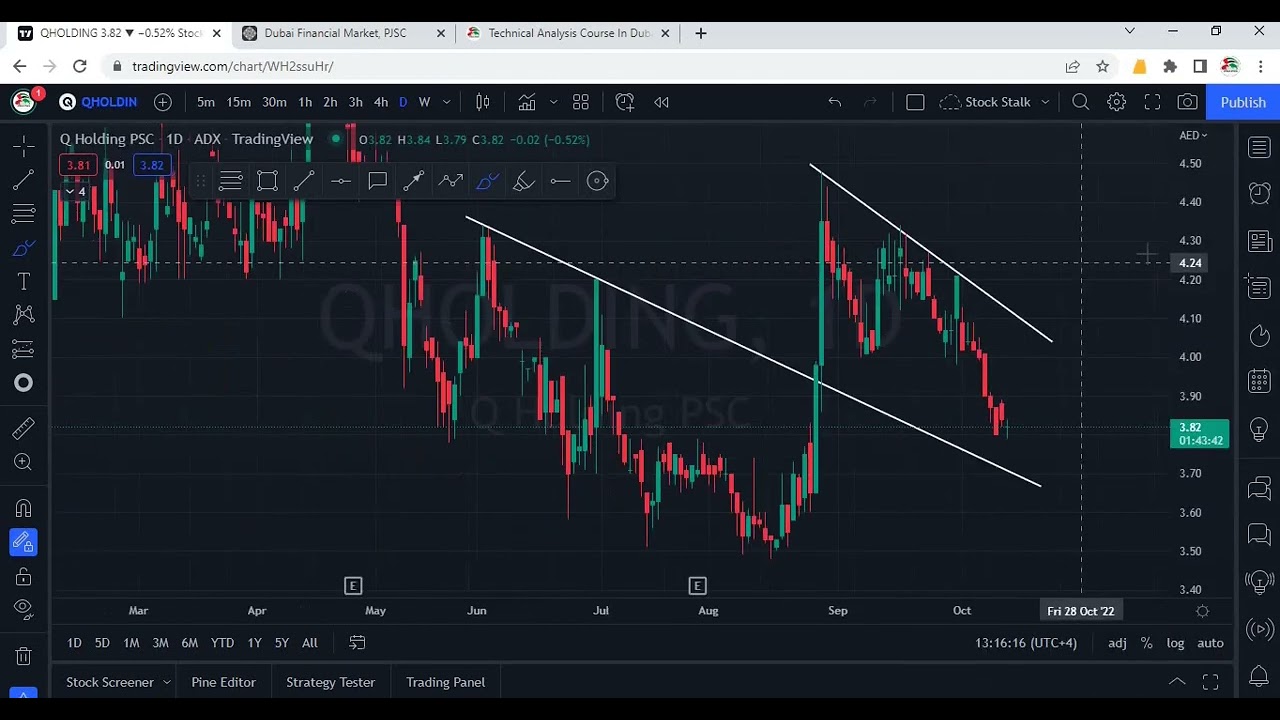Set the 1D date range
Screen dimensions: 1280x720
coord(74,643)
